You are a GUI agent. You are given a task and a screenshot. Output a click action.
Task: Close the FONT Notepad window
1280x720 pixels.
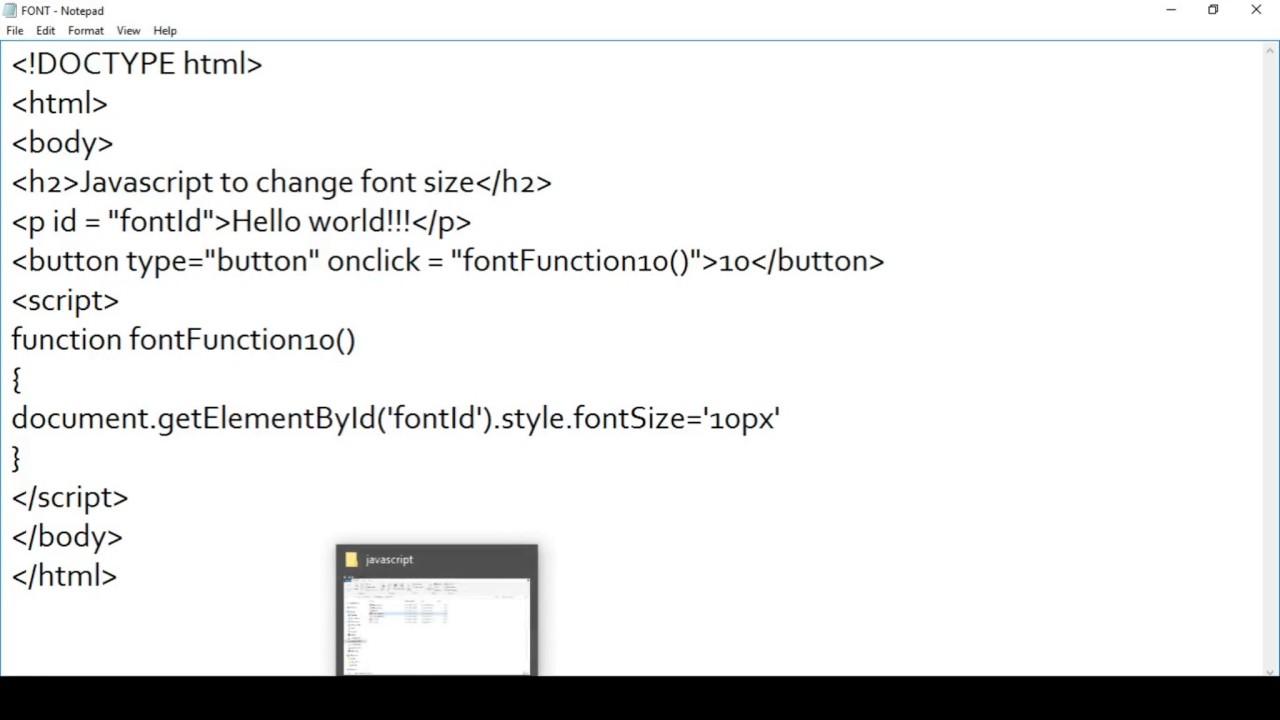1256,10
